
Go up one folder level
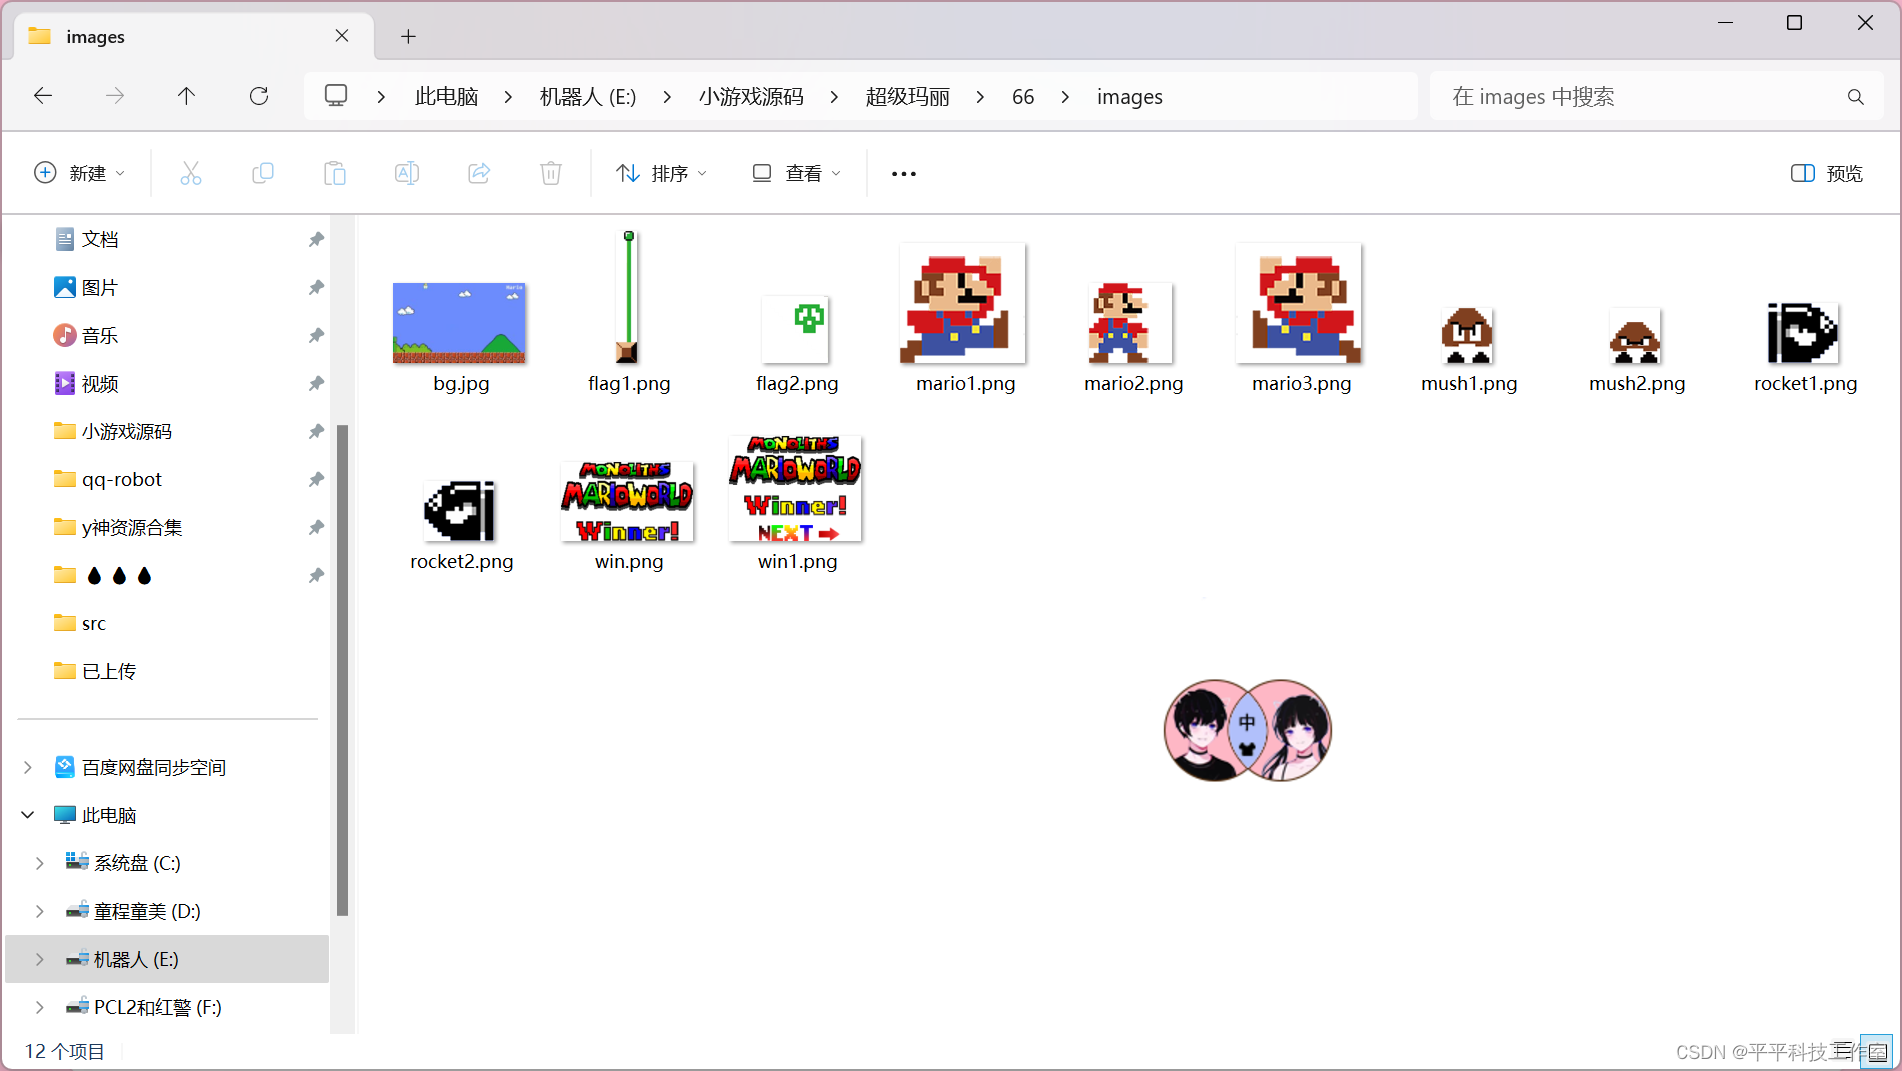[186, 96]
